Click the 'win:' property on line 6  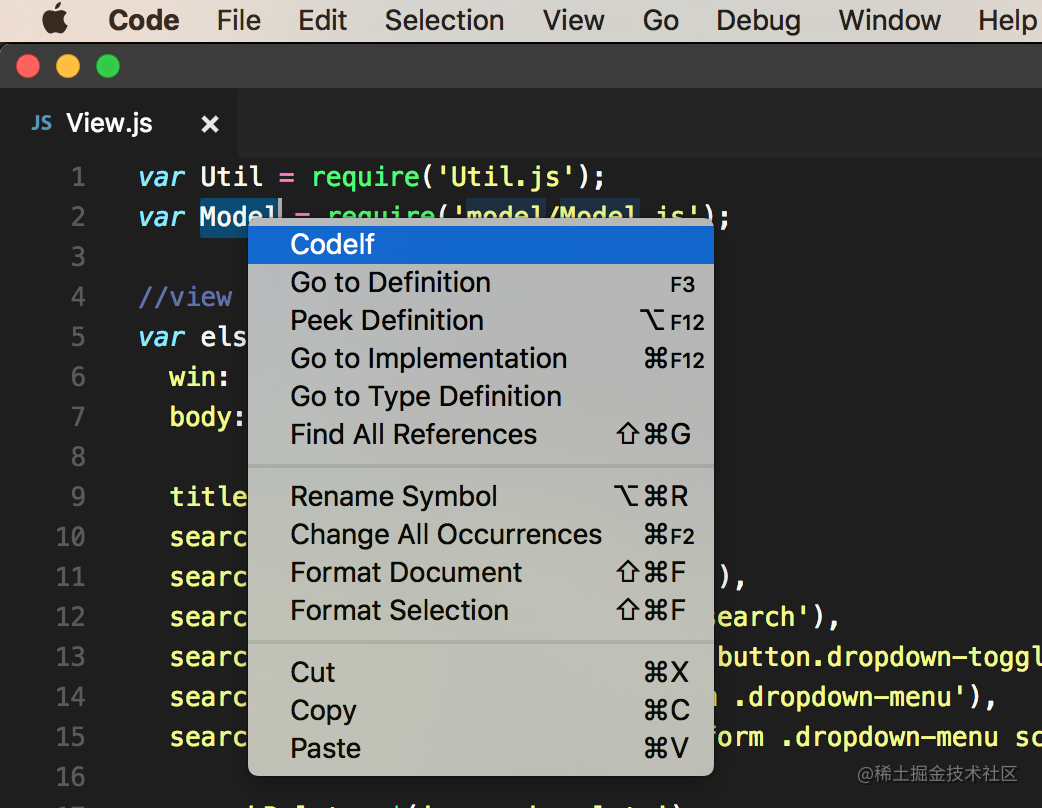coord(199,377)
